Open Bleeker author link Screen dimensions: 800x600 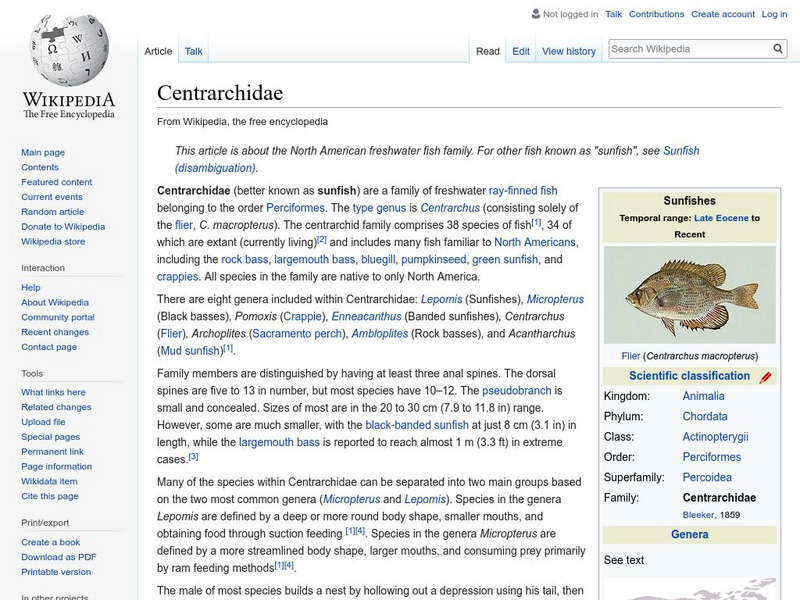pos(698,515)
